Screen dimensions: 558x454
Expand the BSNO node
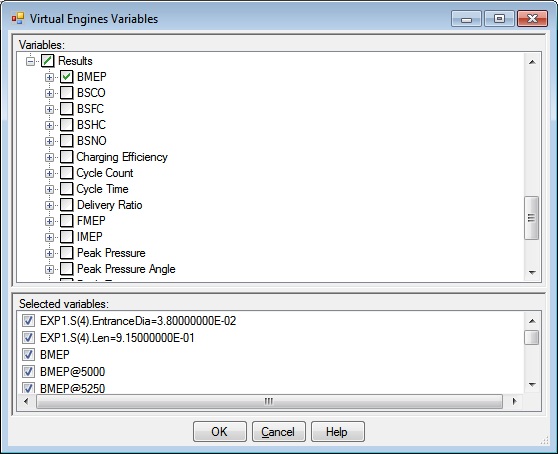pos(49,141)
